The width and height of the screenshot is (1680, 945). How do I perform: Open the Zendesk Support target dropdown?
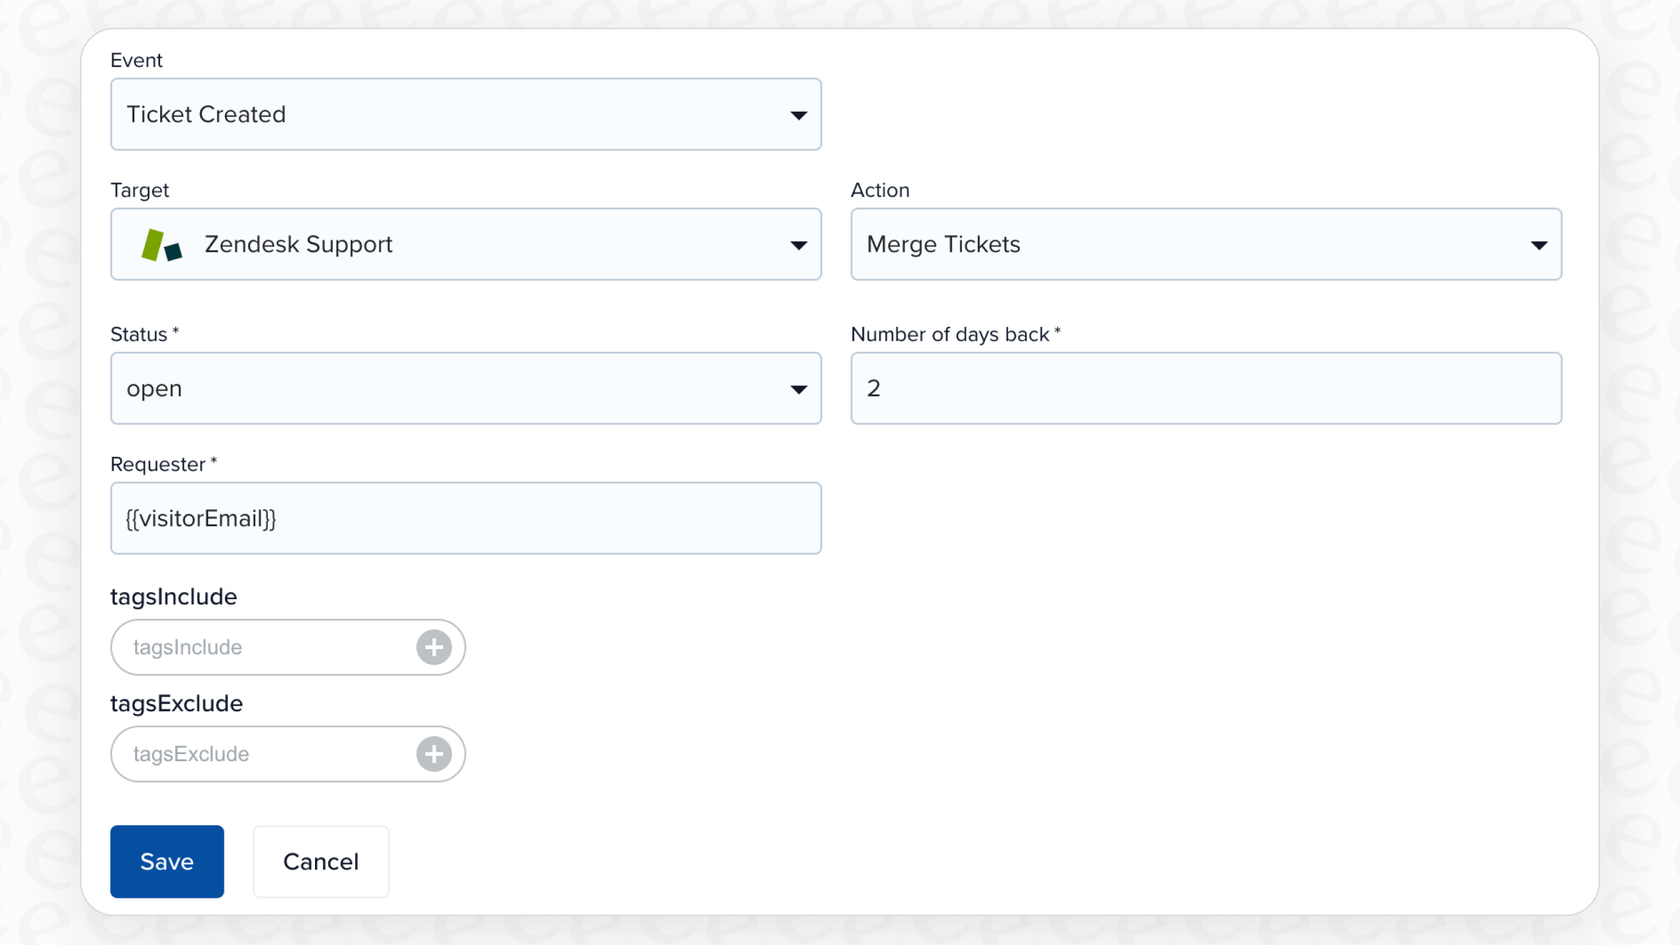pos(466,244)
